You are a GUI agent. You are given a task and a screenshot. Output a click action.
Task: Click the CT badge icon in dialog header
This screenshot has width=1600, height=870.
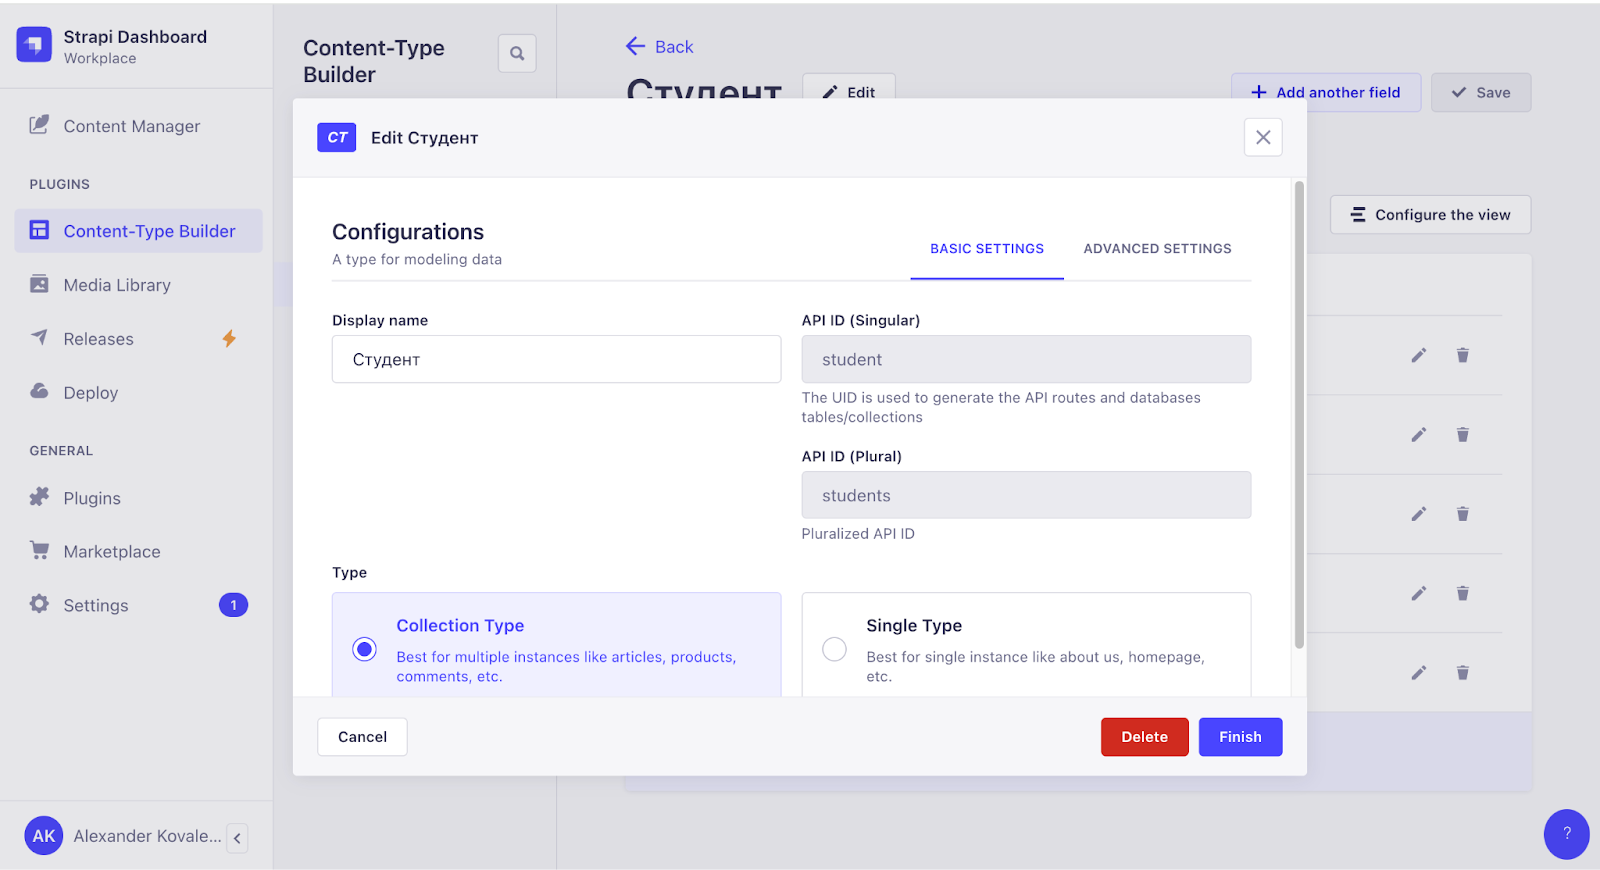click(x=337, y=137)
